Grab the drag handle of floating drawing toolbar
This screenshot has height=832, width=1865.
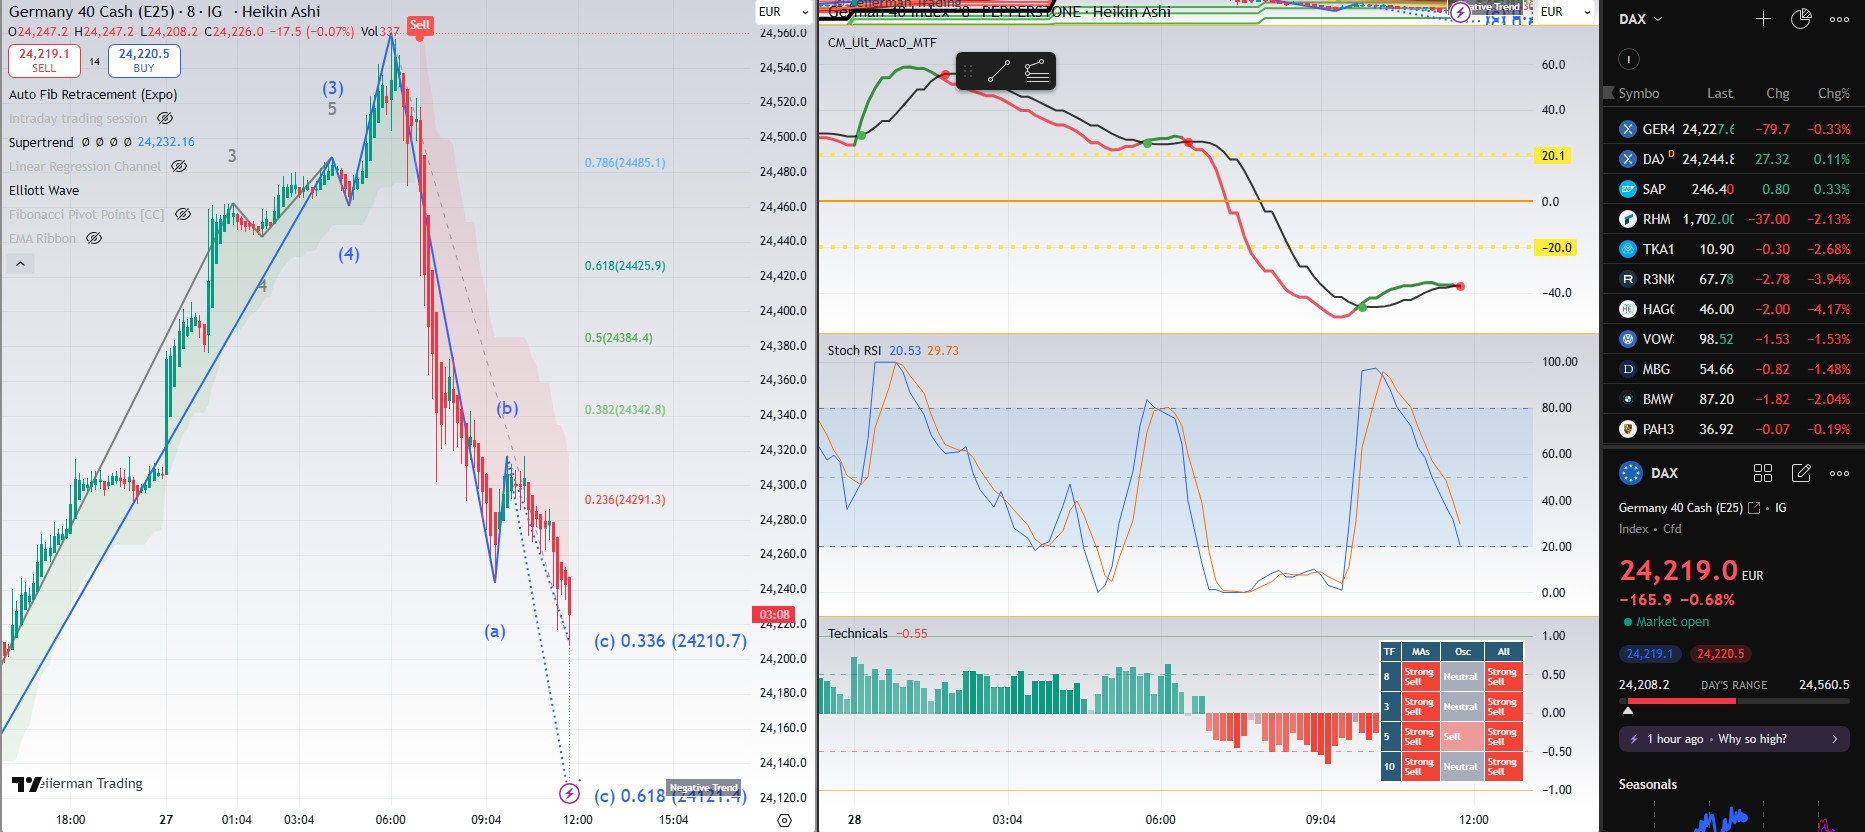pos(967,71)
